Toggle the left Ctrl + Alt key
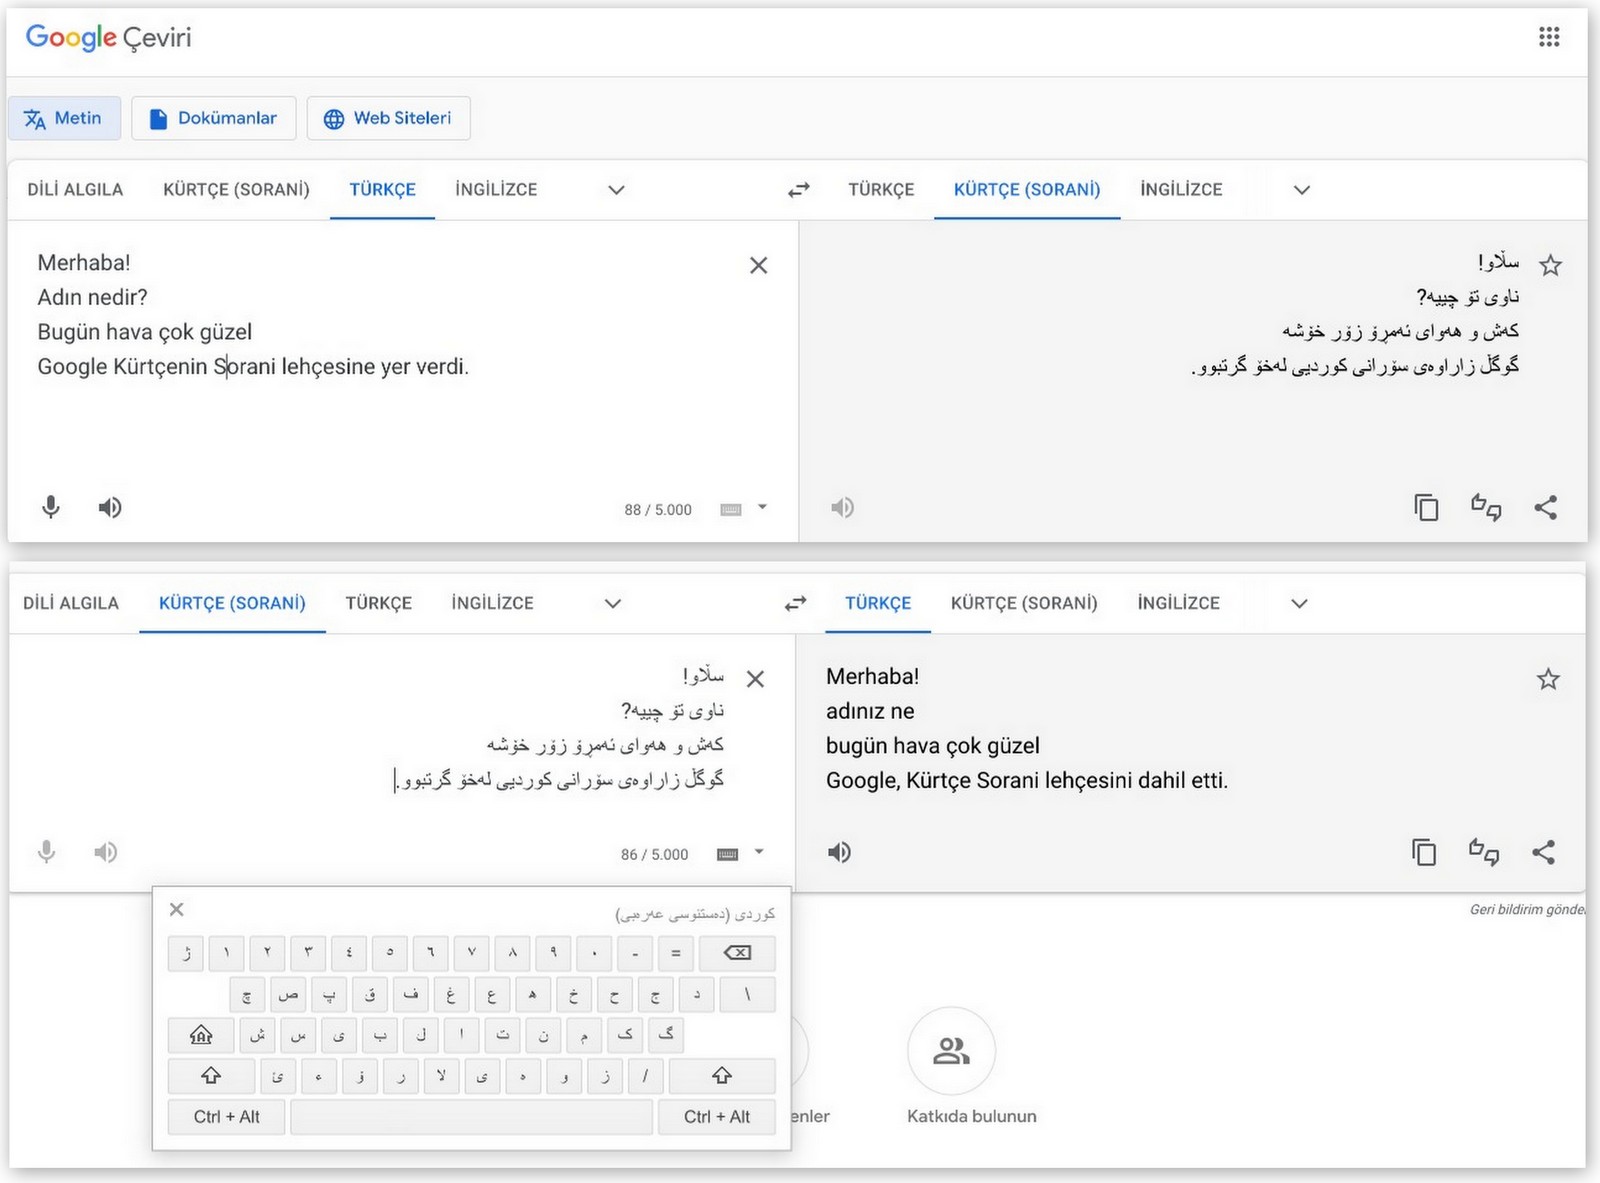The image size is (1600, 1183). pyautogui.click(x=226, y=1117)
